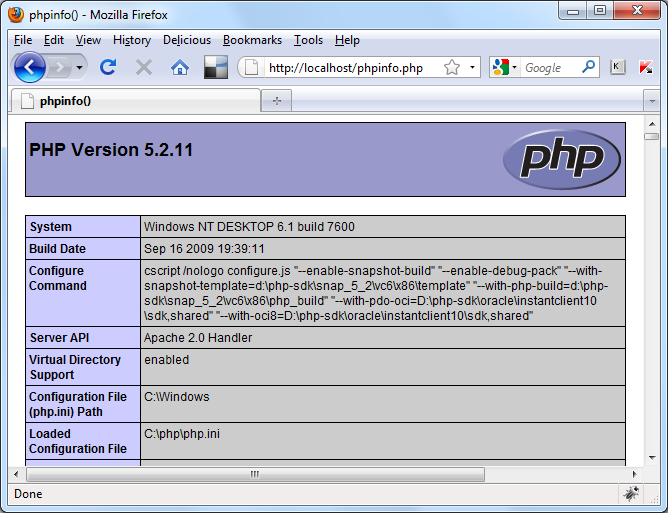Click the vertical scrollbar down arrow

[652, 458]
